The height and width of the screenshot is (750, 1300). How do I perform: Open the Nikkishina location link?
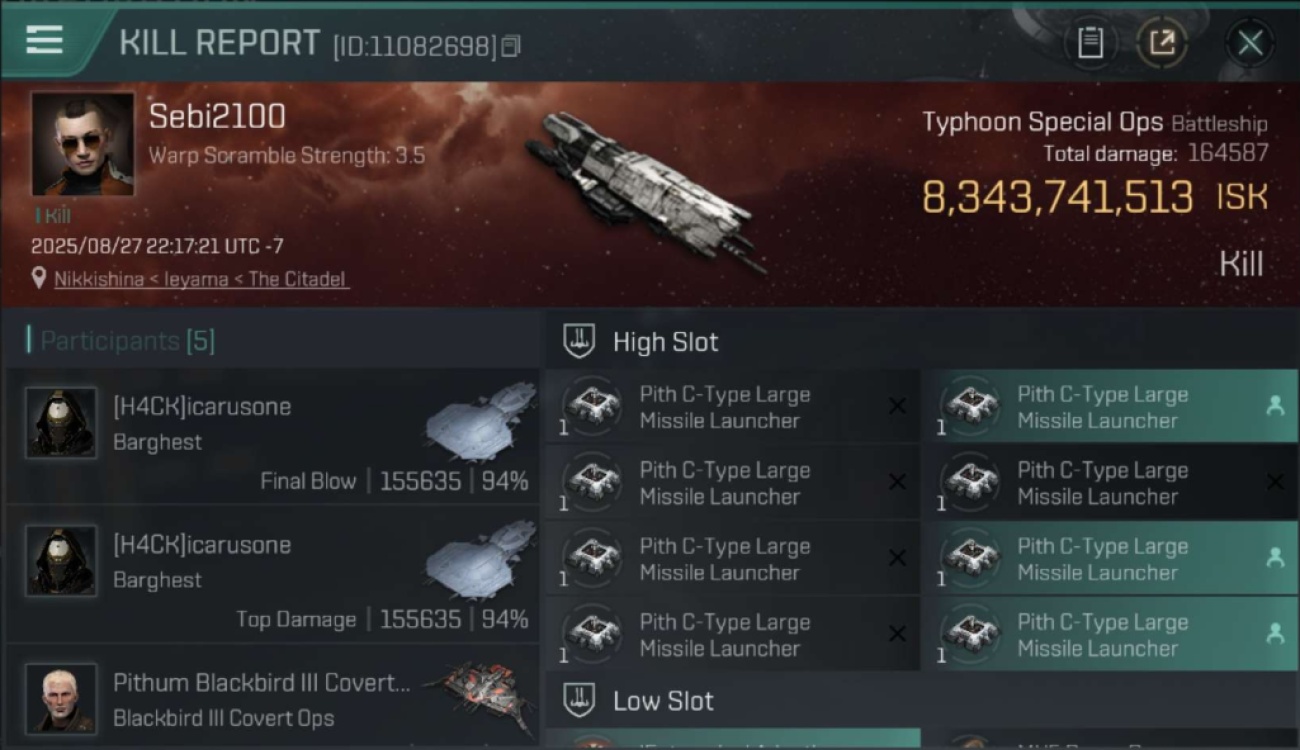201,279
